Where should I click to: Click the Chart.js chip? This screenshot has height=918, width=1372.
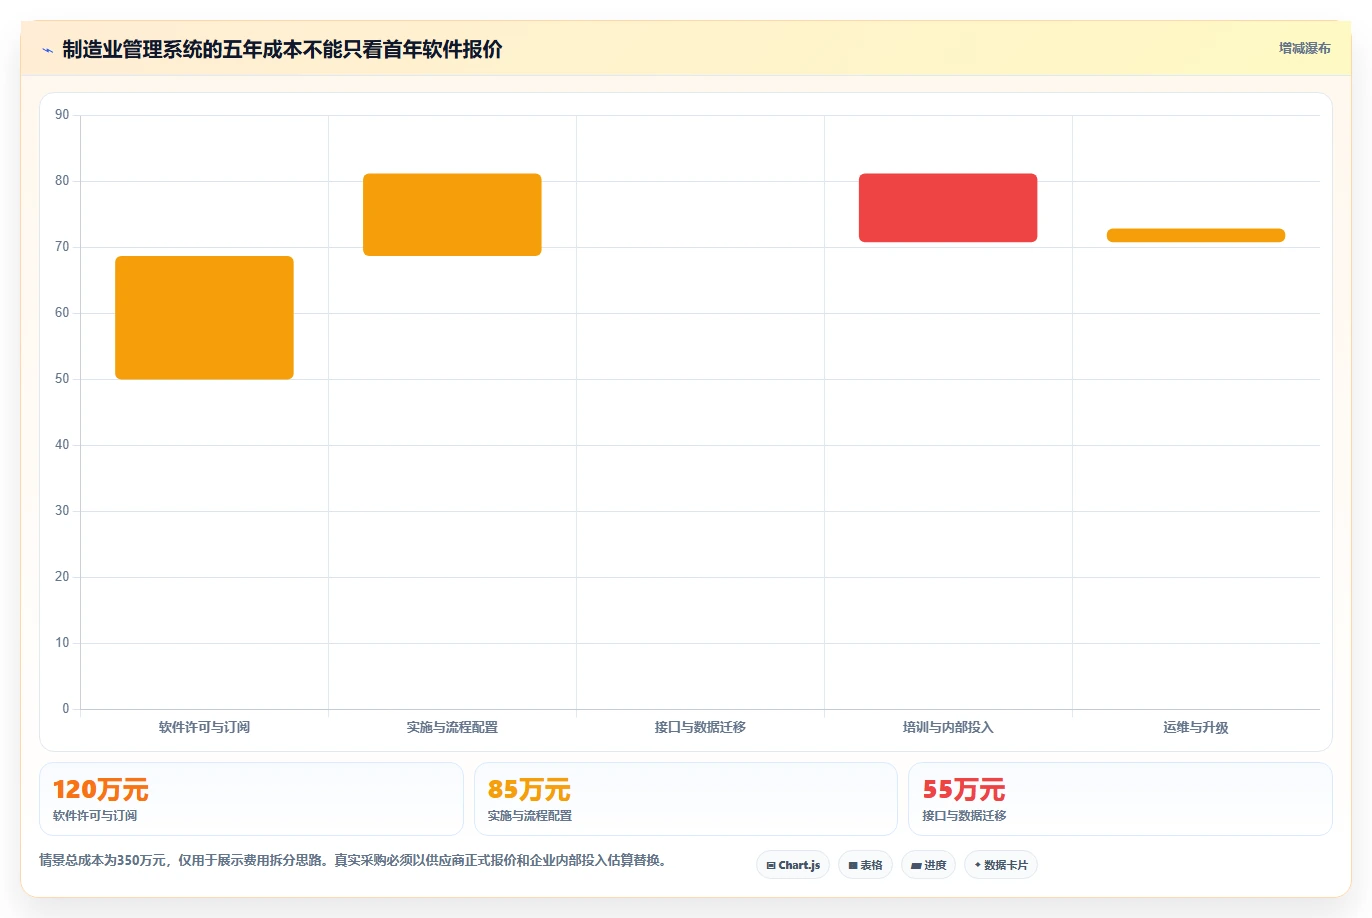[x=793, y=865]
